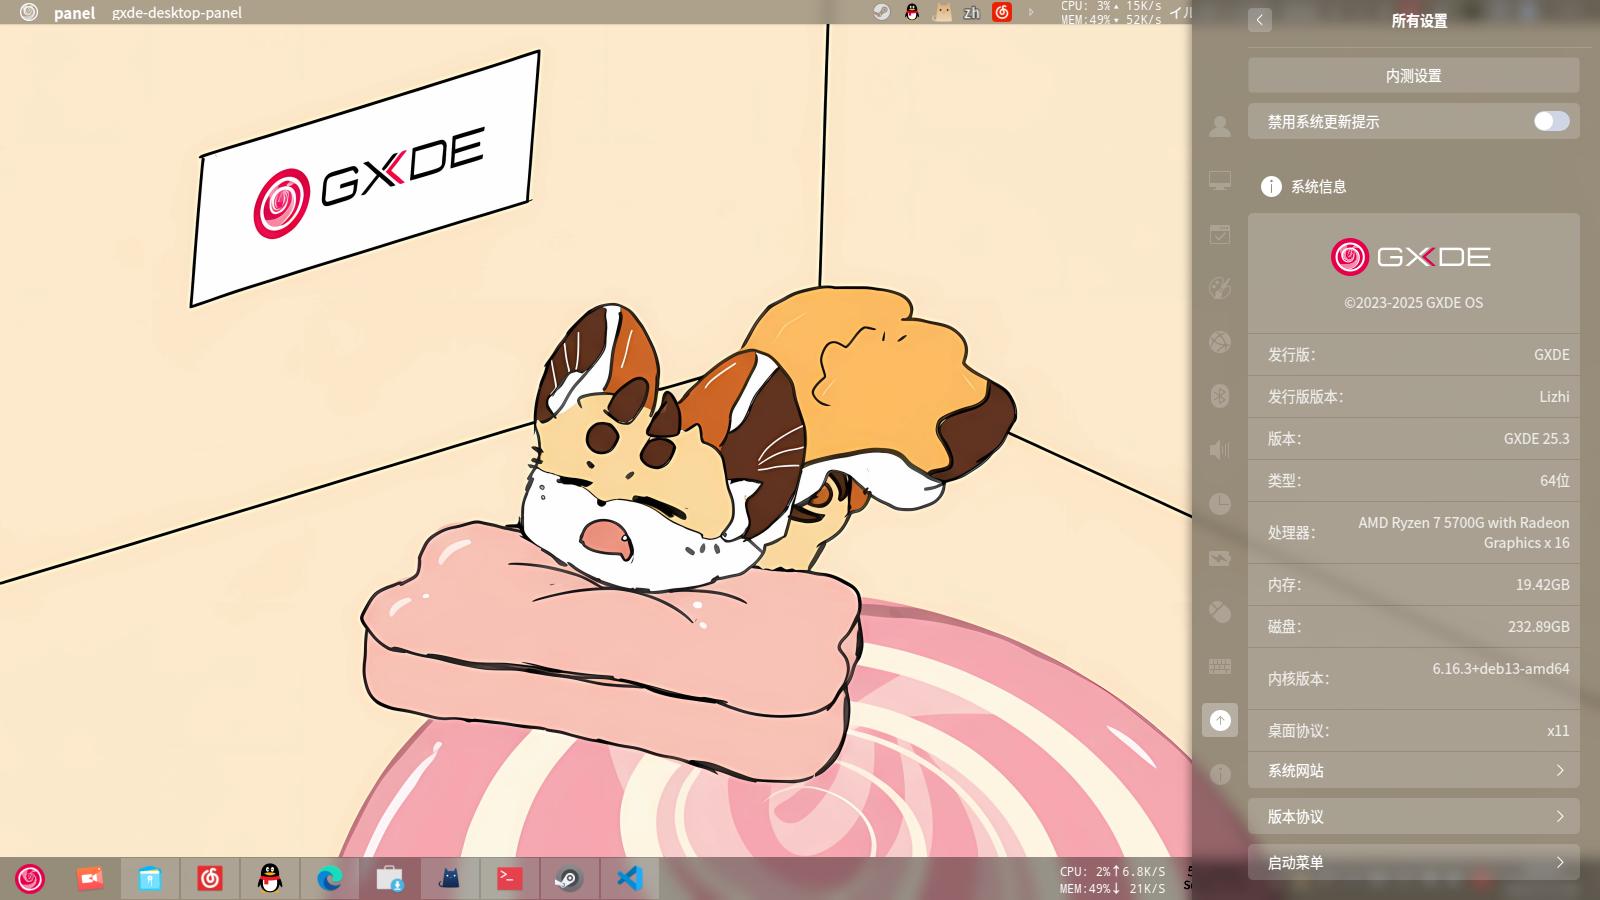The image size is (1600, 900).
Task: Open 系统网站 row chevron
Action: (x=1560, y=770)
